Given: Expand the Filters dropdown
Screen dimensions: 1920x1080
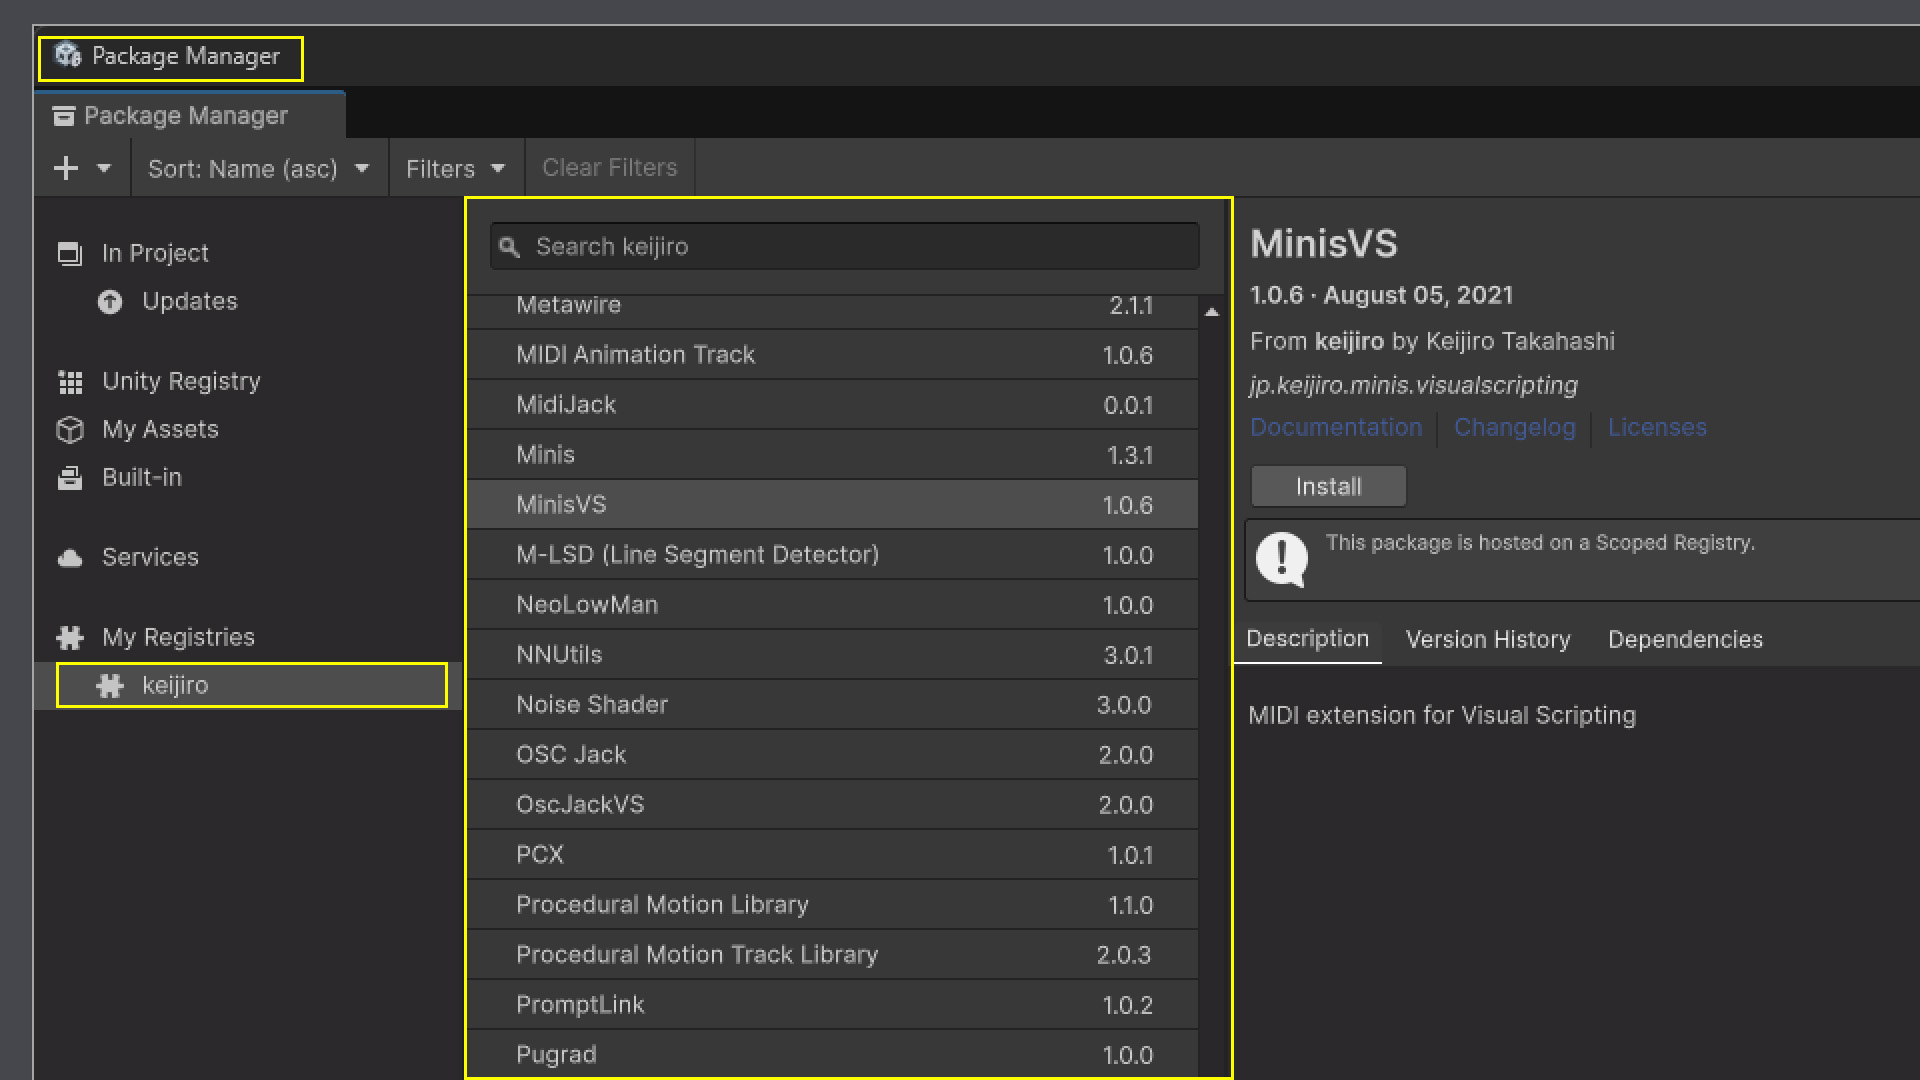Looking at the screenshot, I should 455,168.
